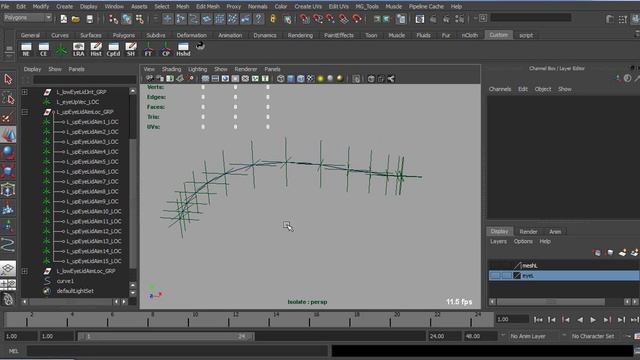Click the eyeL layer color swatch

point(517,276)
